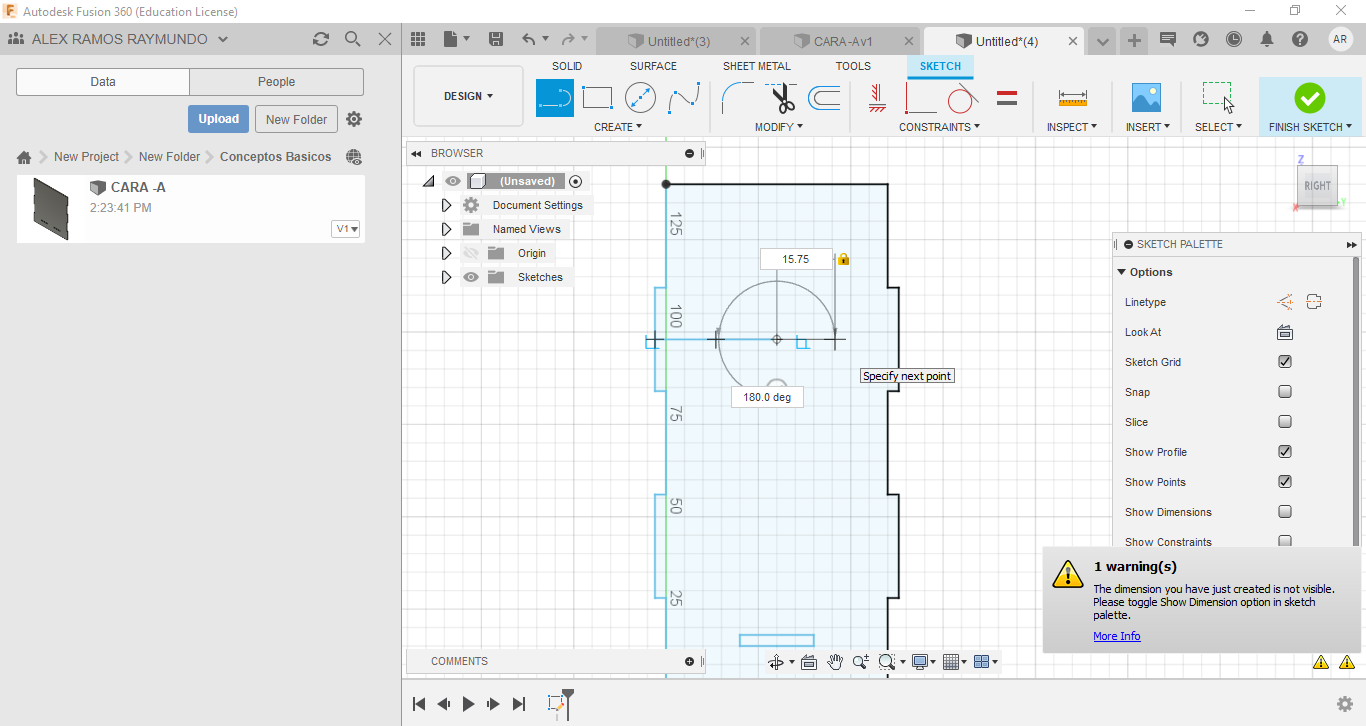Click the Select window tool
Image resolution: width=1366 pixels, height=726 pixels.
point(1218,98)
